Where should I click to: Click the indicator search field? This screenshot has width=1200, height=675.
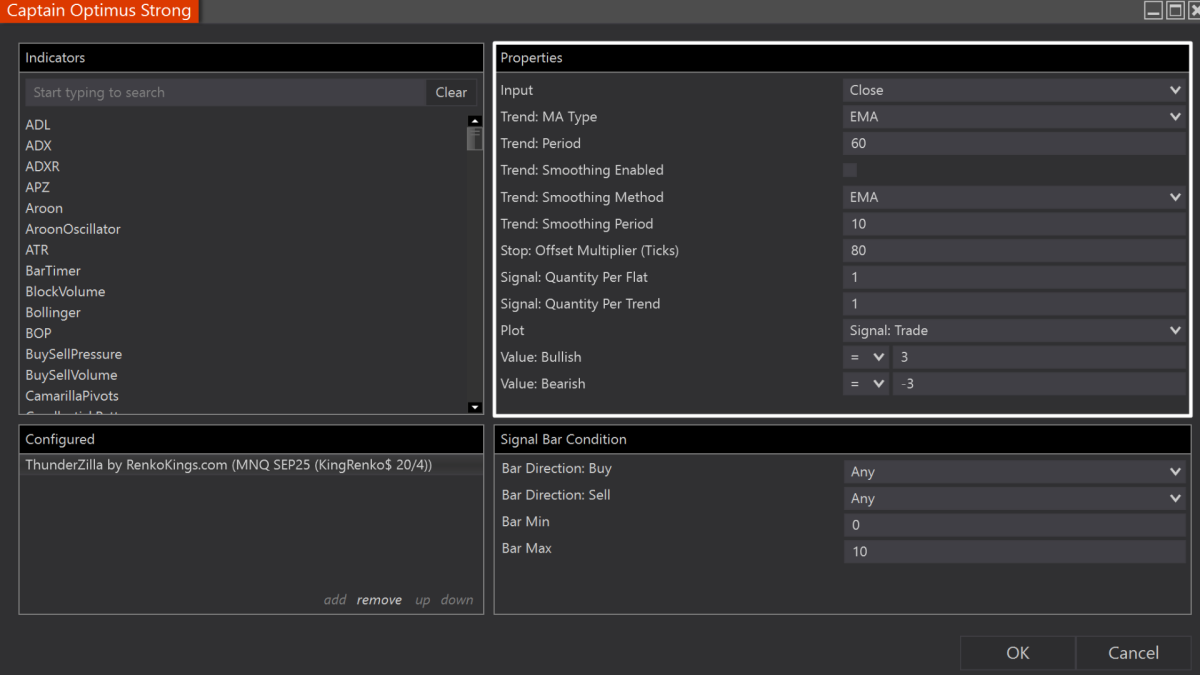[x=225, y=92]
